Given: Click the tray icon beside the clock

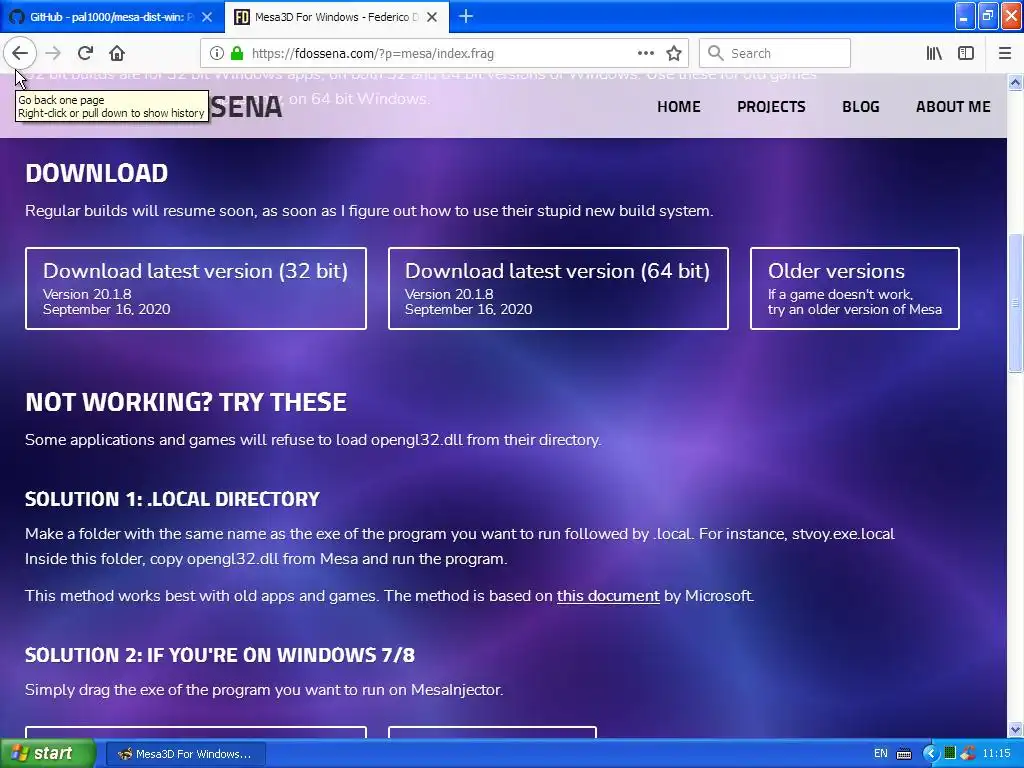Looking at the screenshot, I should point(968,754).
